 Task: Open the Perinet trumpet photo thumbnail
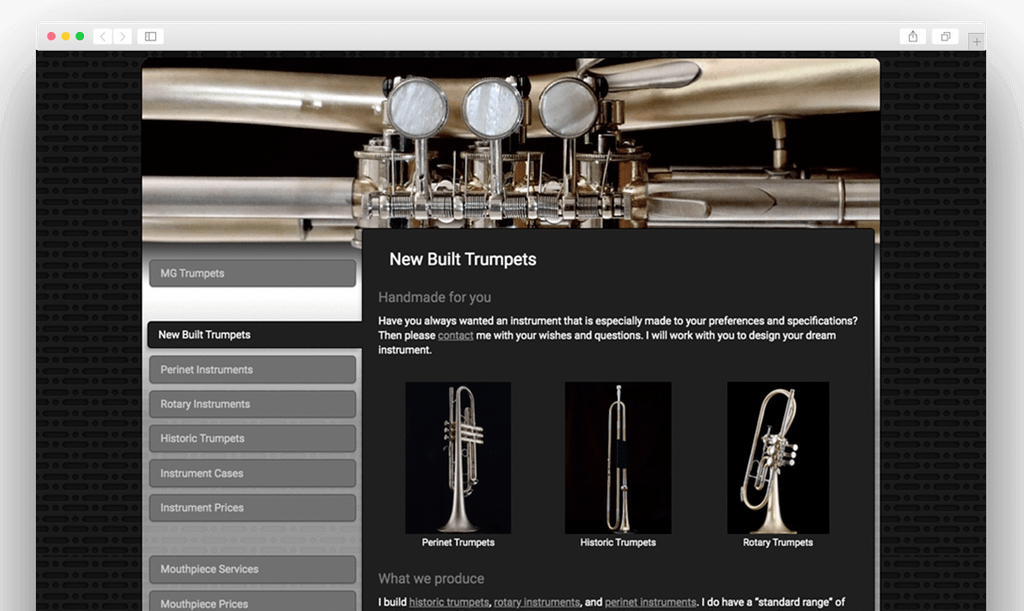(458, 458)
